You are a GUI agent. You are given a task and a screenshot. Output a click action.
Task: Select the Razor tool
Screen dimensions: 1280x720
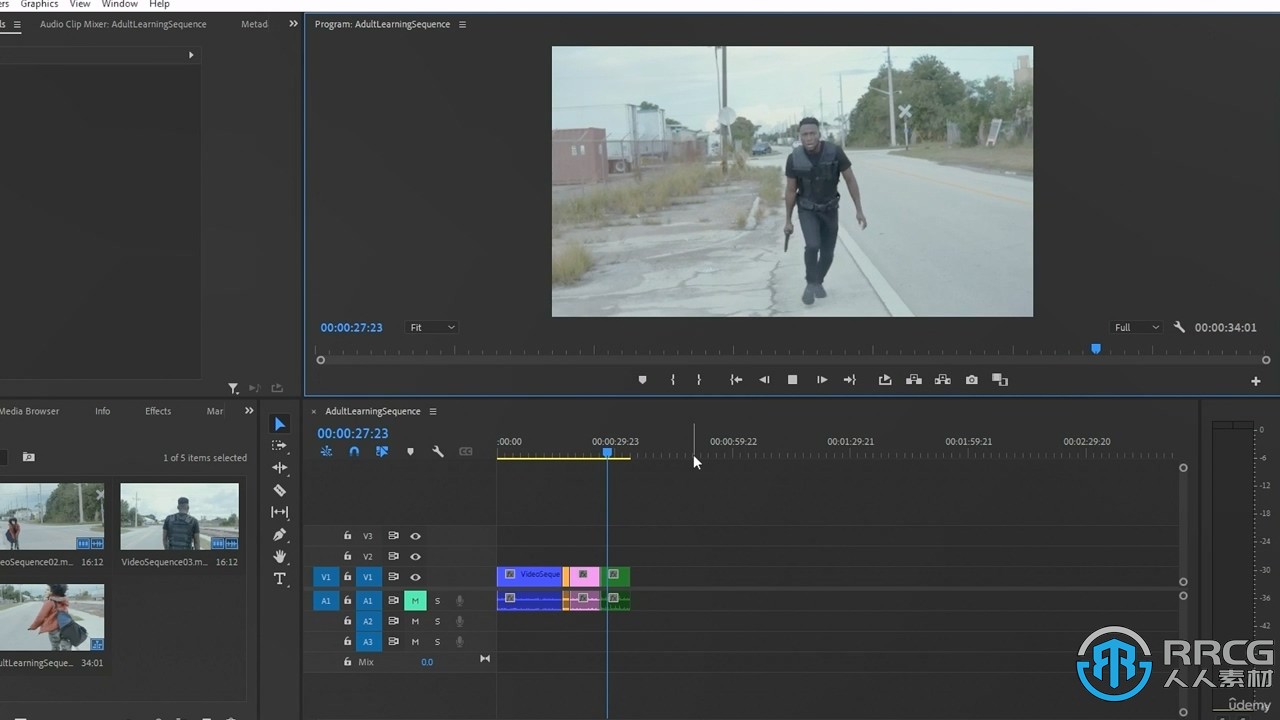pos(280,490)
